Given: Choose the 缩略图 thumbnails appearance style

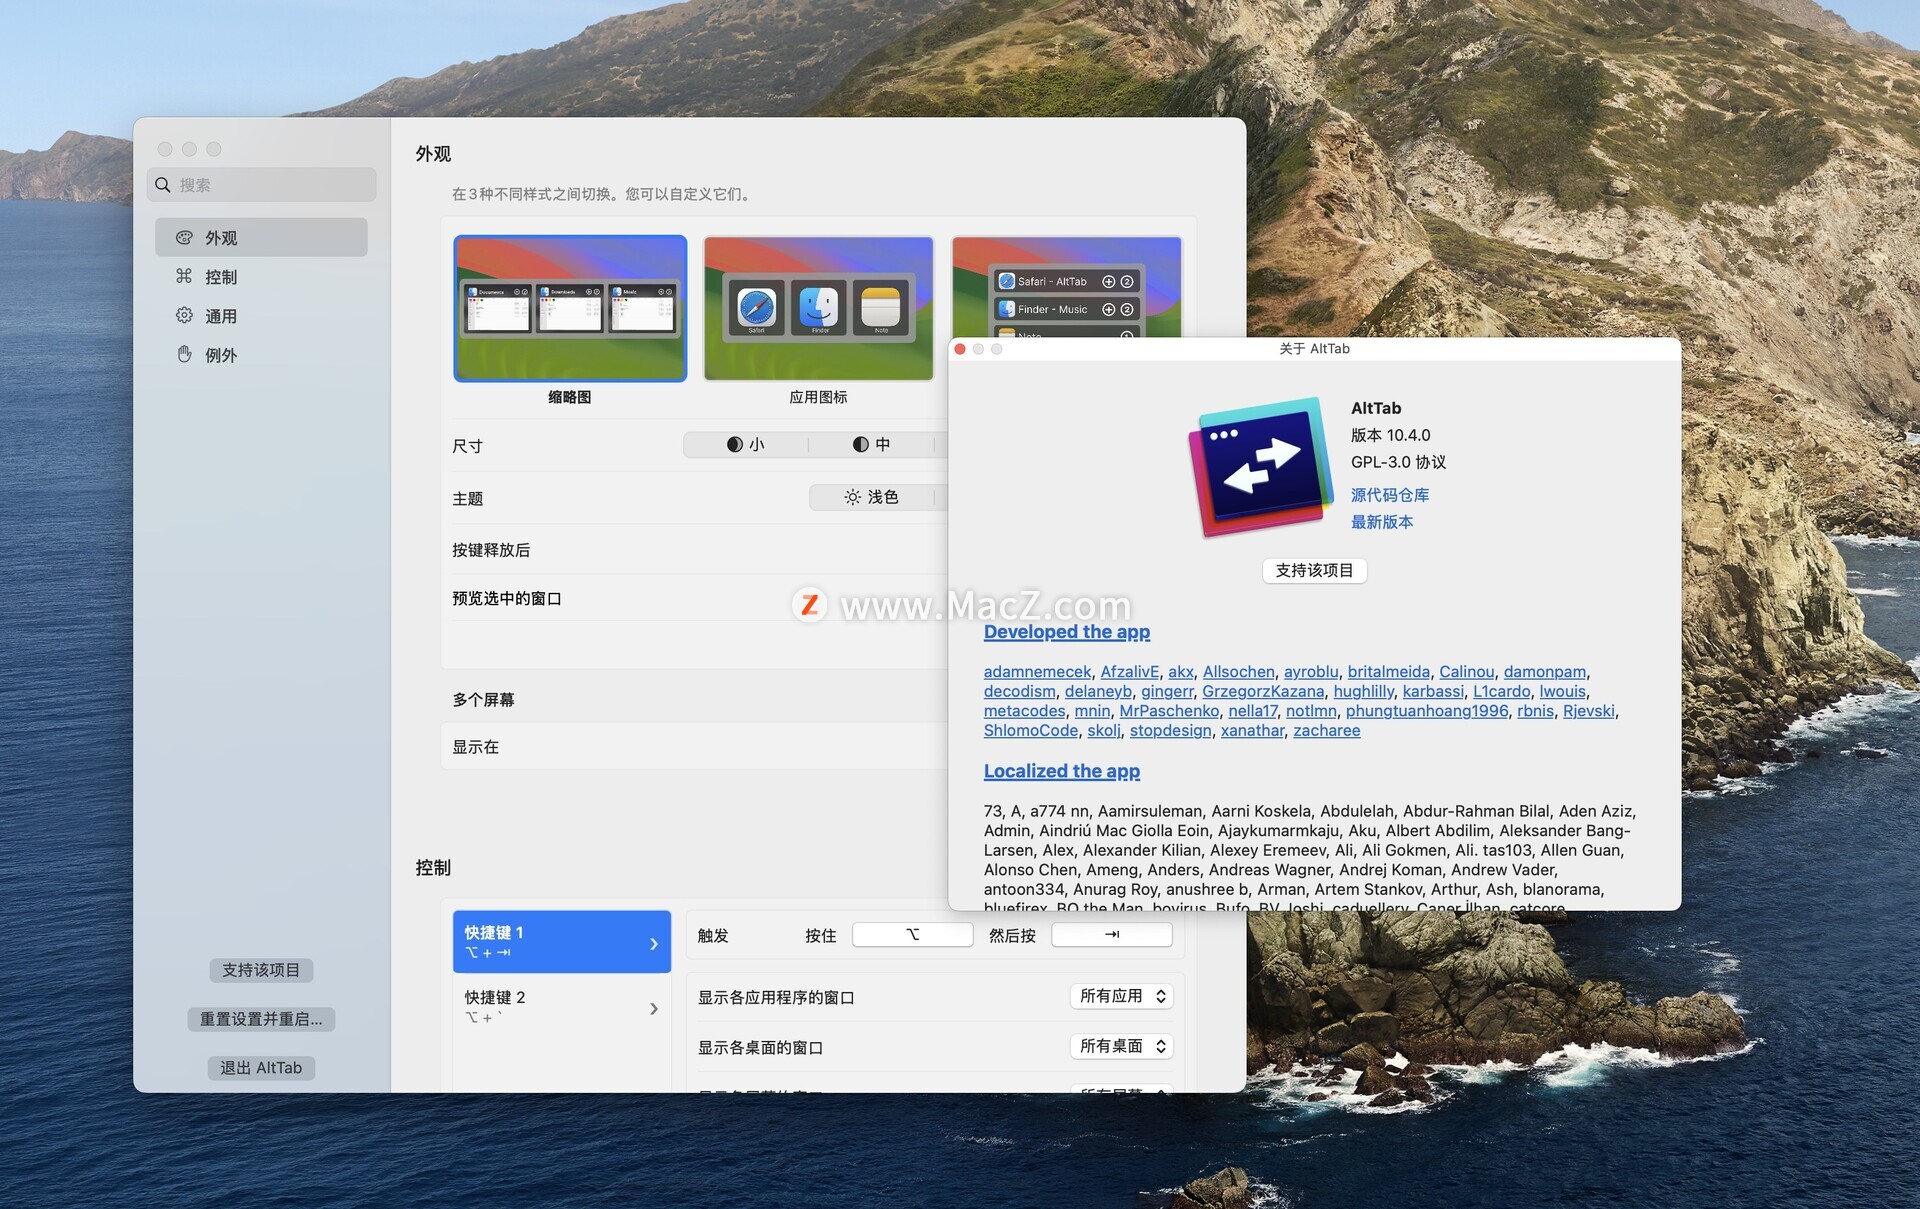Looking at the screenshot, I should pos(570,309).
